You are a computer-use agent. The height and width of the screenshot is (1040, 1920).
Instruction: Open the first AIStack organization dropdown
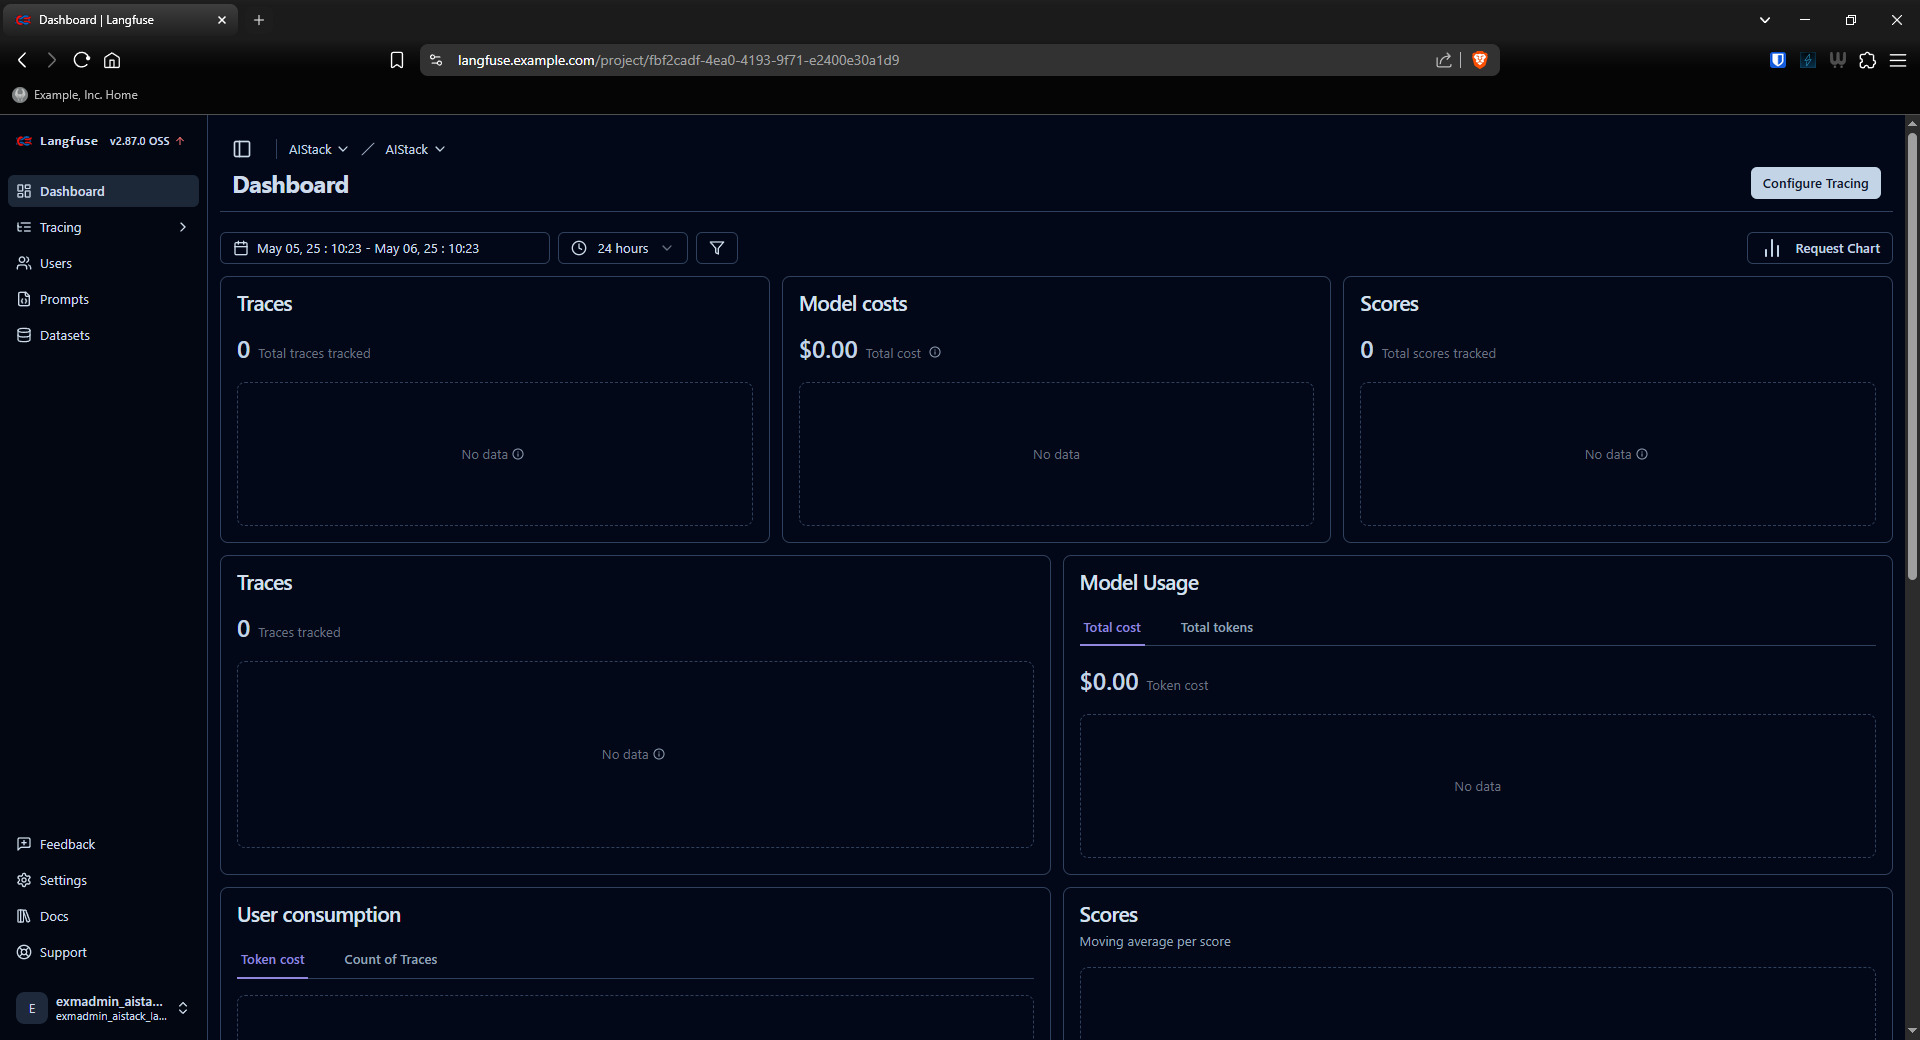click(x=318, y=149)
